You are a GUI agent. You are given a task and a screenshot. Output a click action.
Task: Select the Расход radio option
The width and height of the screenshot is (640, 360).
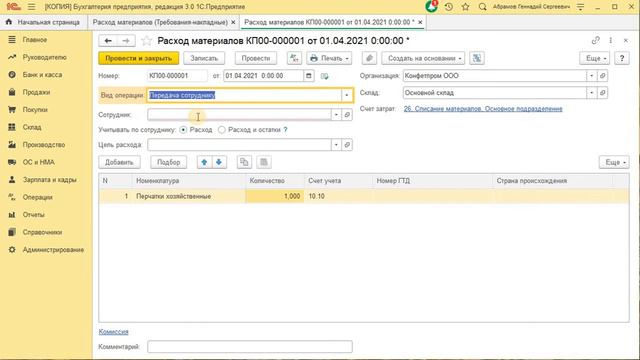(x=183, y=130)
